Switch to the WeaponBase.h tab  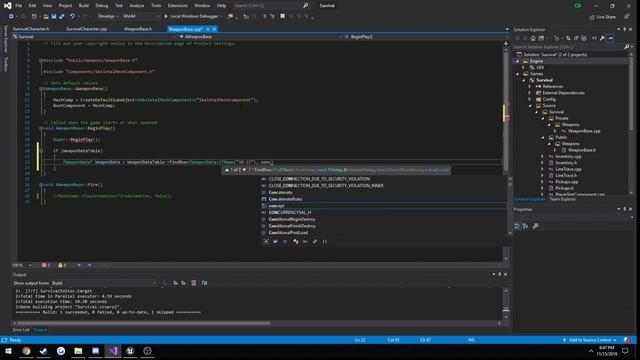click(x=138, y=29)
